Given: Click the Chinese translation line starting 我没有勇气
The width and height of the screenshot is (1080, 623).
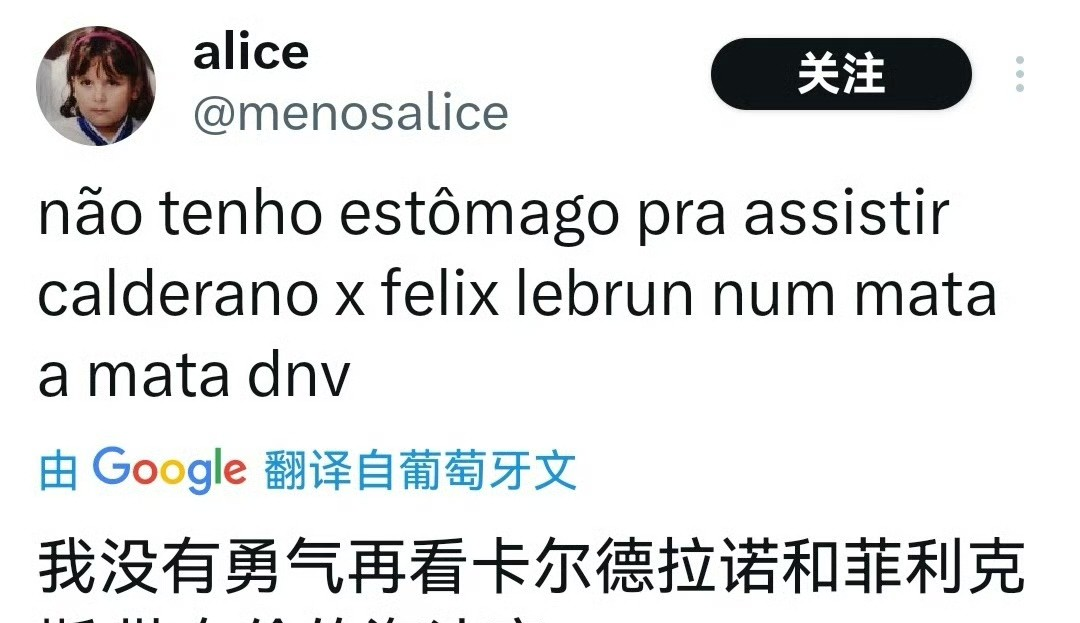Looking at the screenshot, I should [x=532, y=568].
